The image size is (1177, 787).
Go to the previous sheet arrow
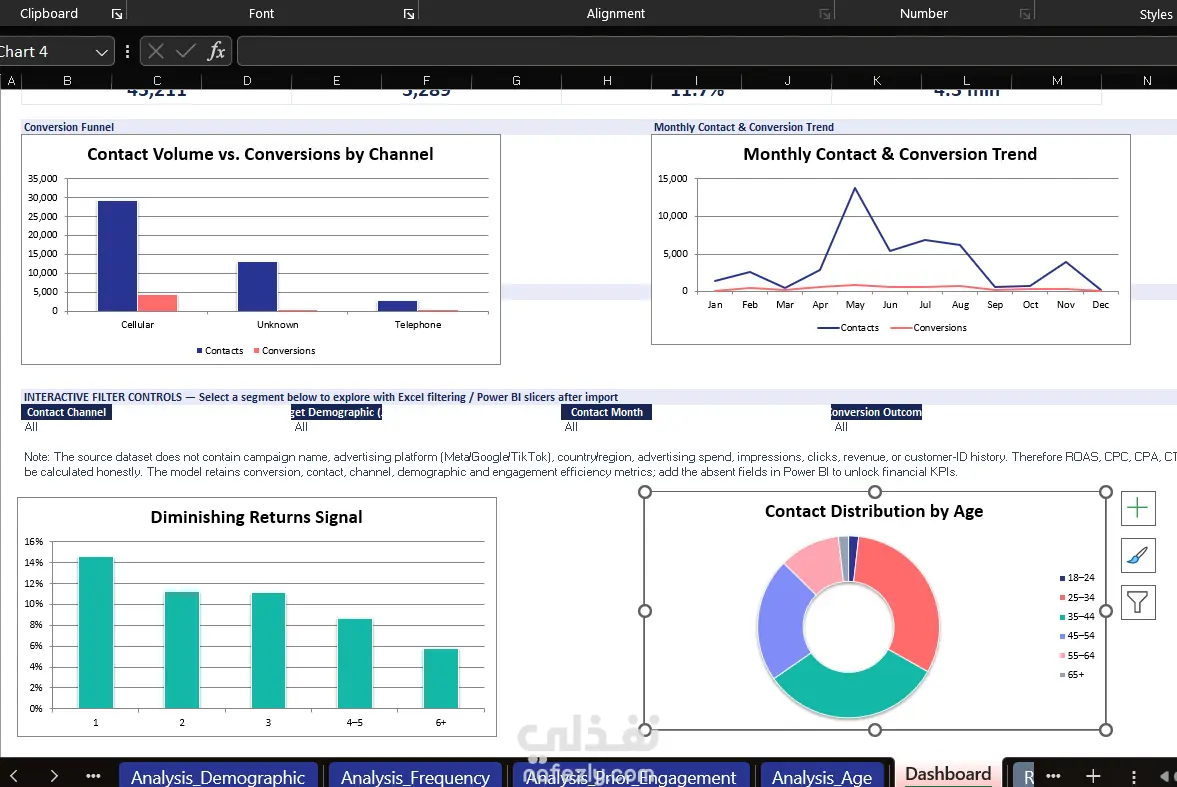pyautogui.click(x=14, y=776)
